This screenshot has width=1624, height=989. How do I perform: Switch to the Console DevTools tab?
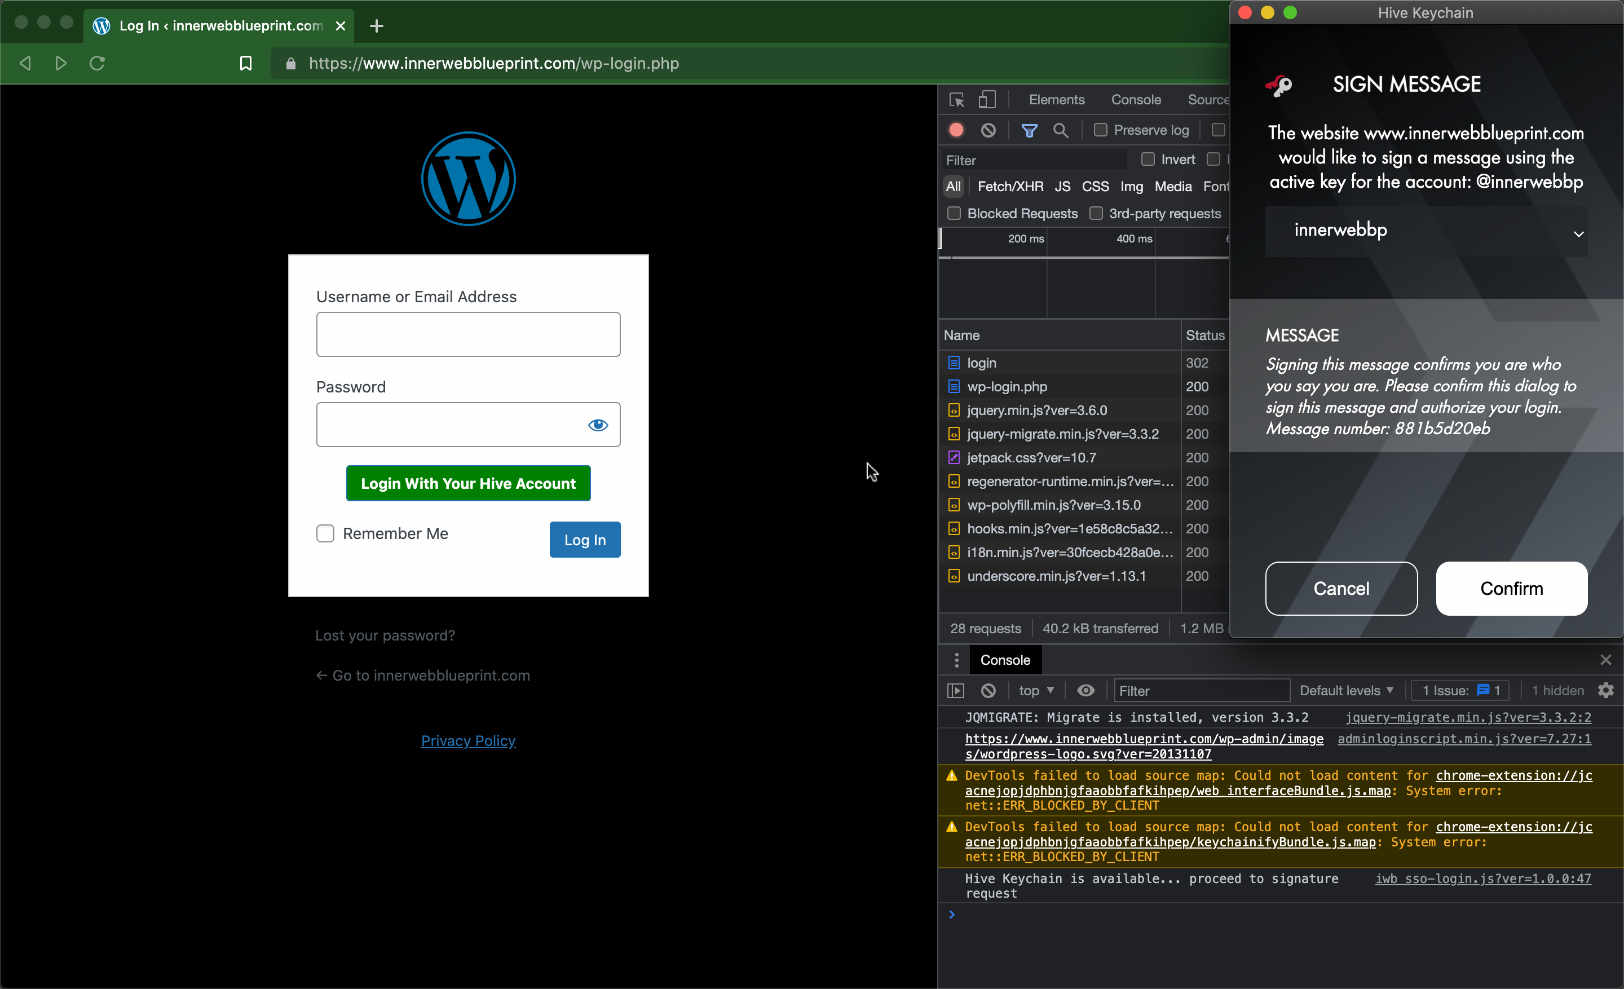click(1136, 100)
